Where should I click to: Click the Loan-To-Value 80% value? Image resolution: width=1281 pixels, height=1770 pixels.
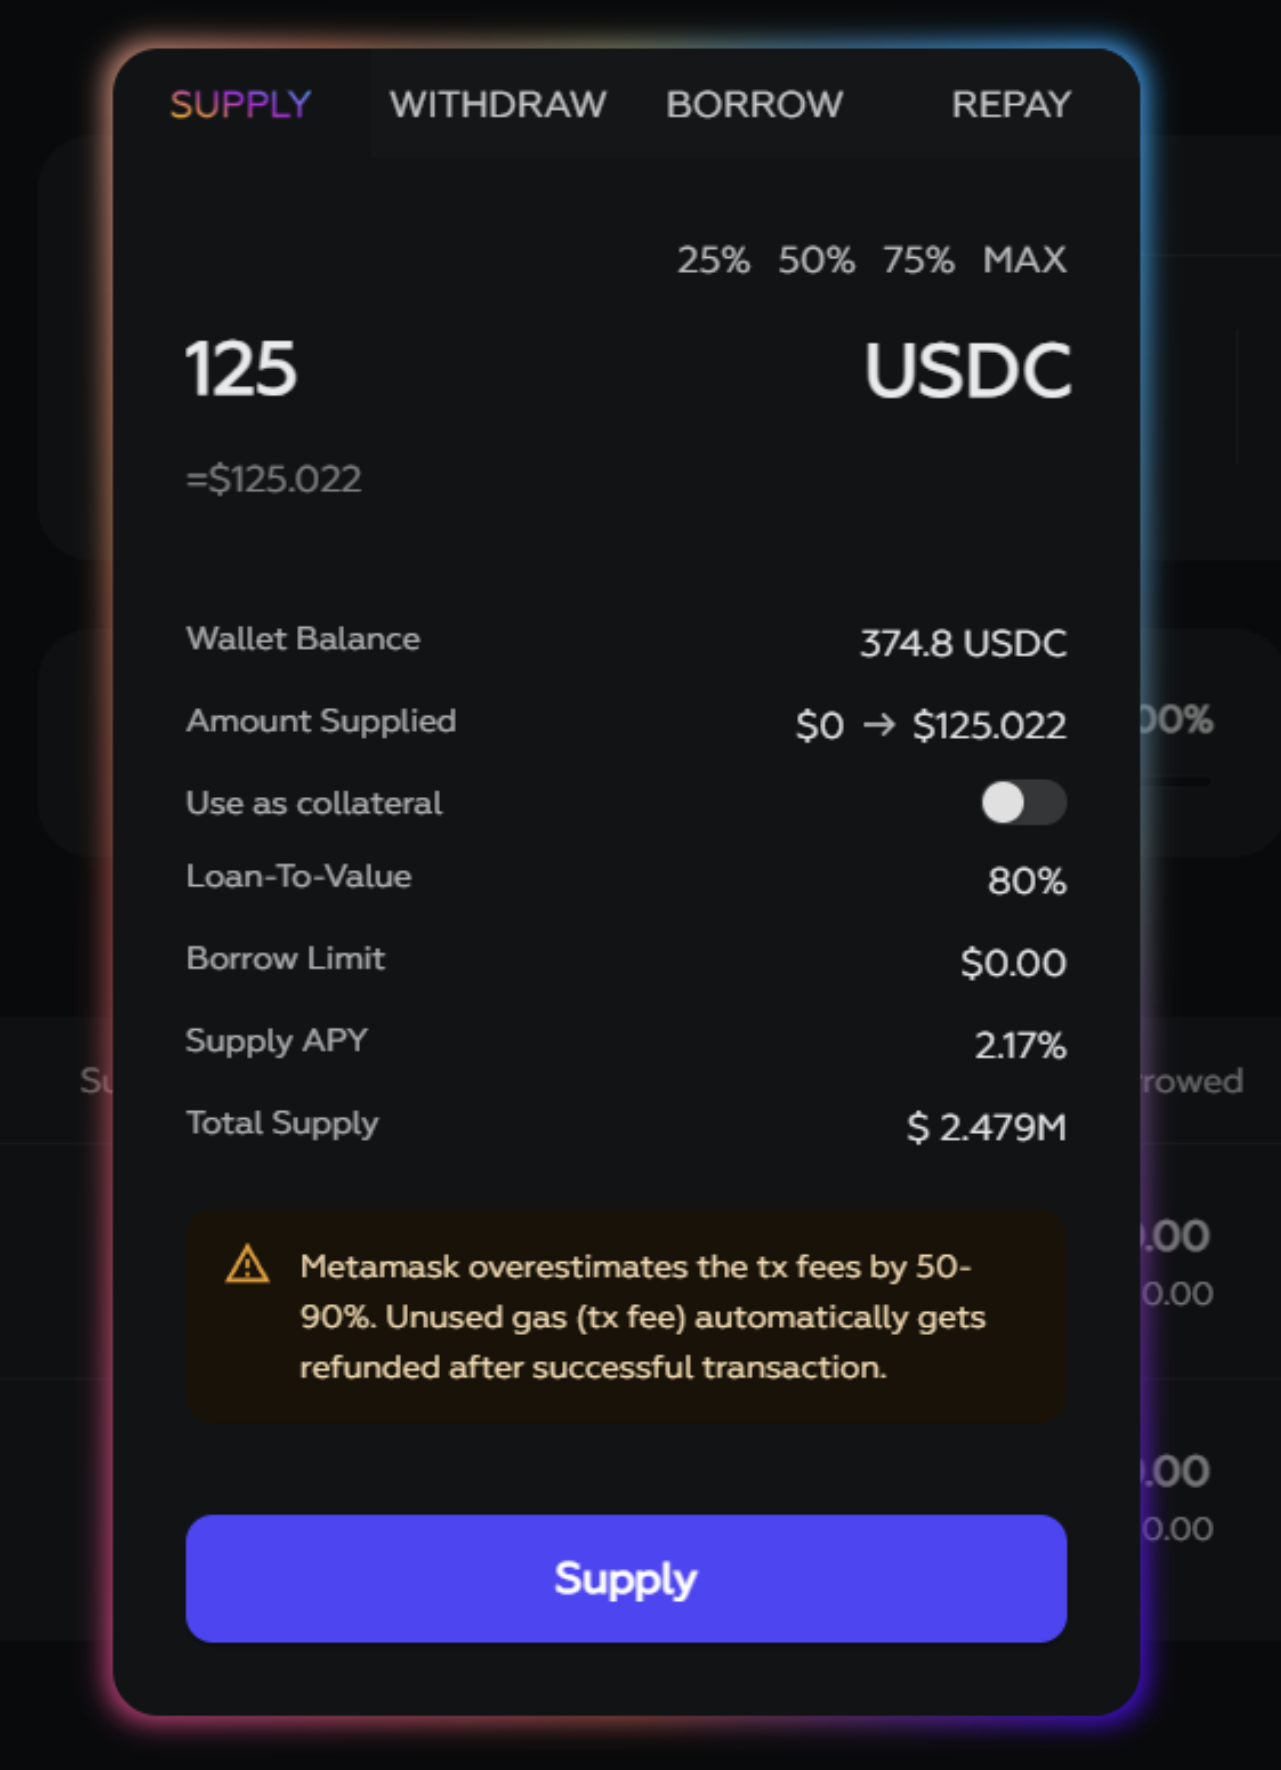click(x=1027, y=881)
